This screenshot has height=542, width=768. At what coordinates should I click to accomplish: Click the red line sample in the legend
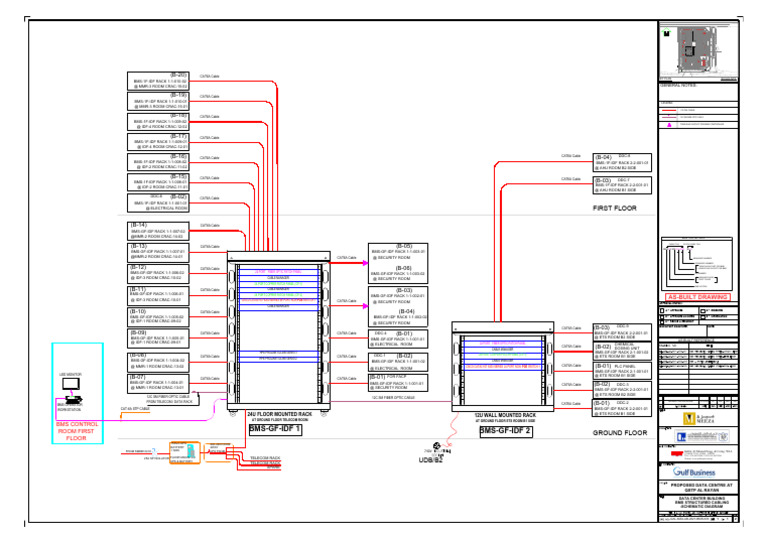click(x=669, y=110)
